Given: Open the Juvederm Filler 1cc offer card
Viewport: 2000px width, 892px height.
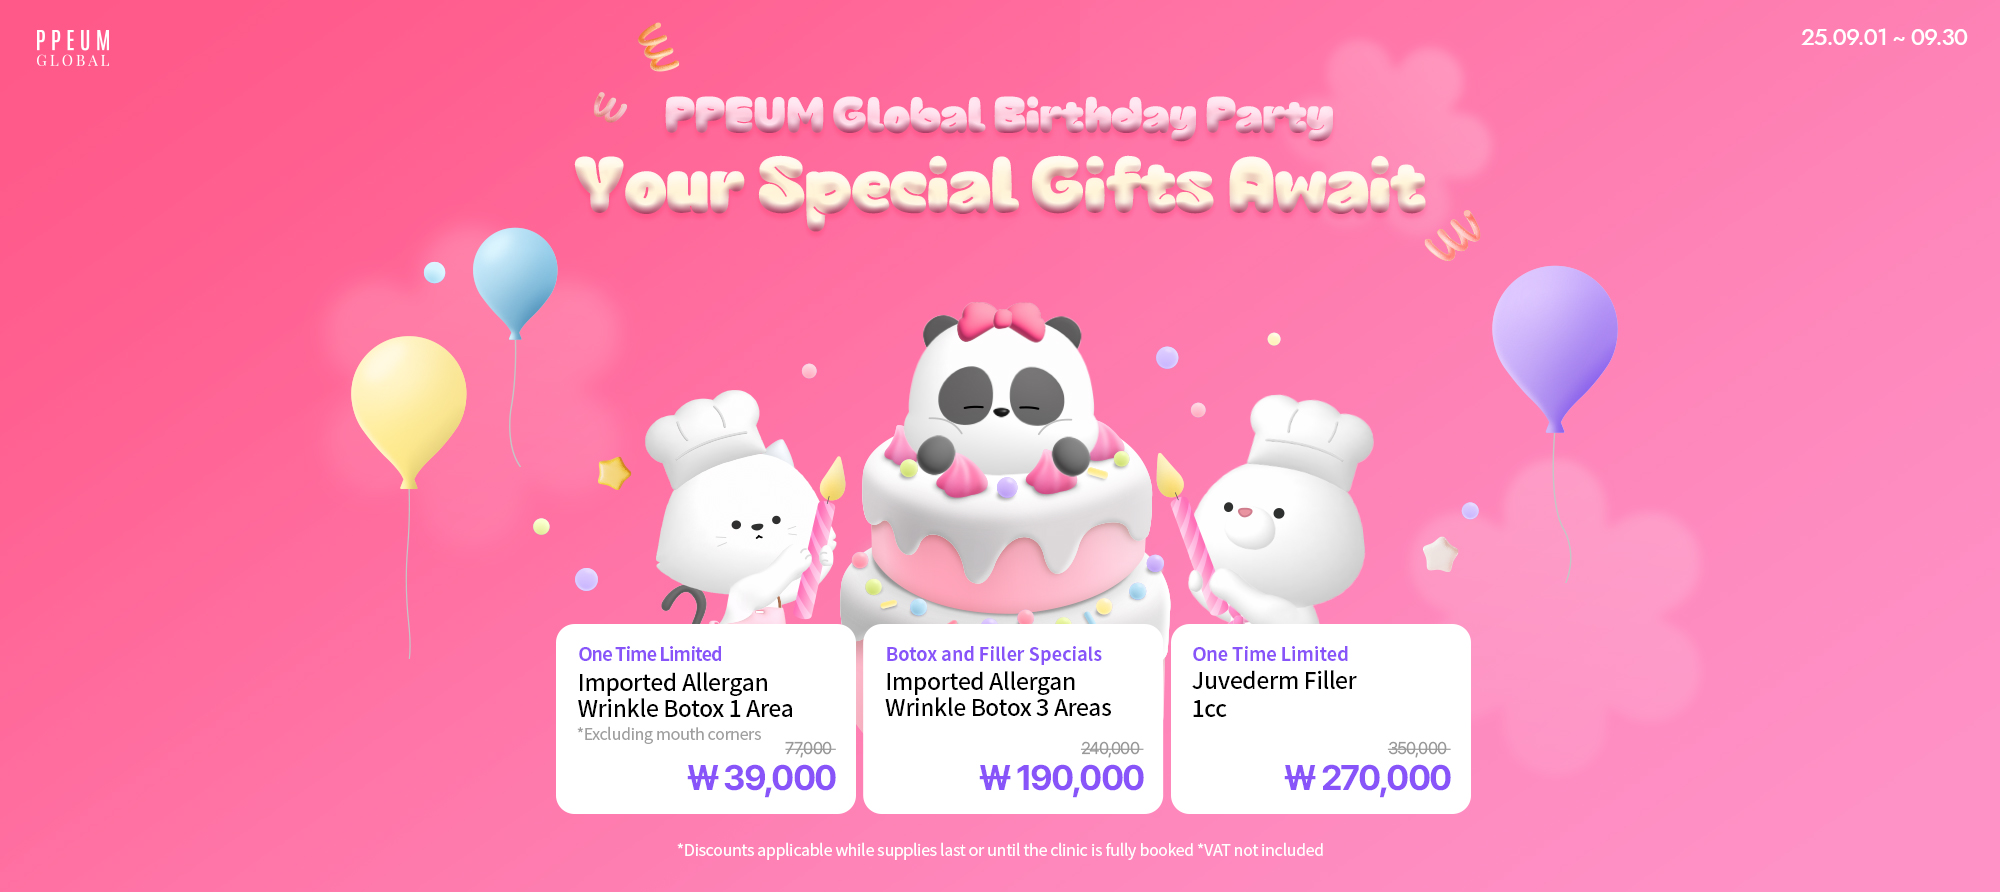Looking at the screenshot, I should point(1321,718).
